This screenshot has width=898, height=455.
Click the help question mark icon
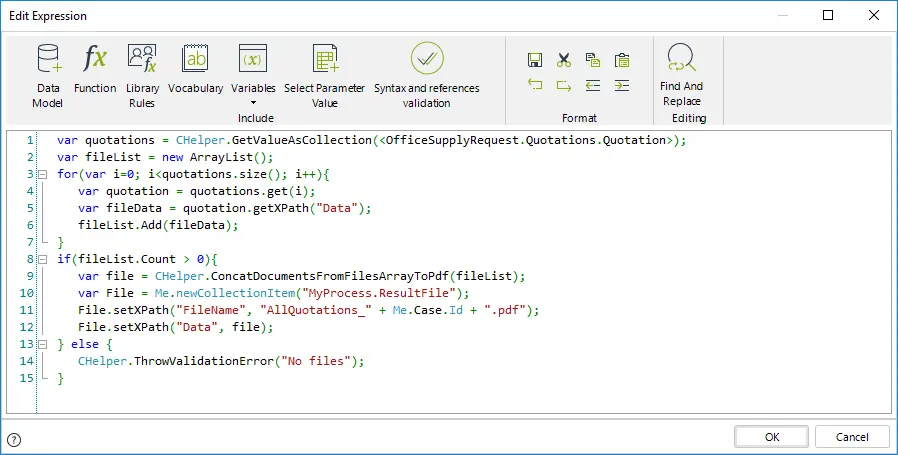click(14, 440)
